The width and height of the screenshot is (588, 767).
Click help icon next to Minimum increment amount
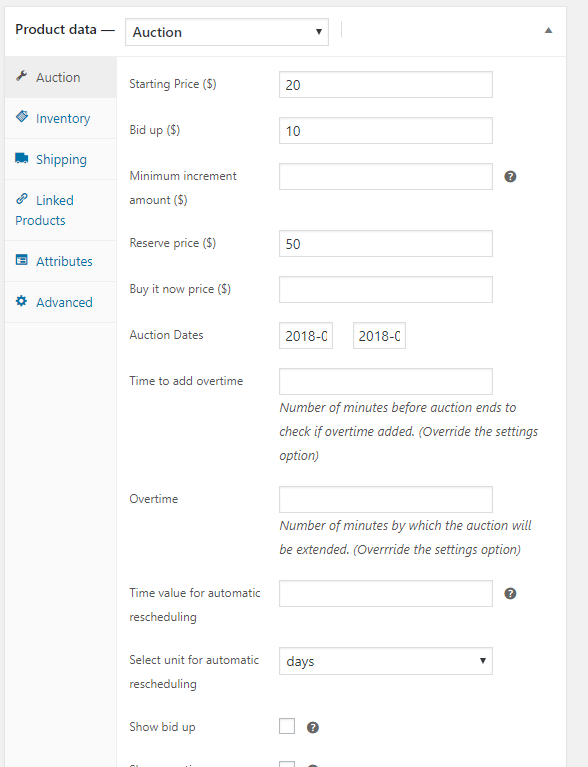click(510, 177)
